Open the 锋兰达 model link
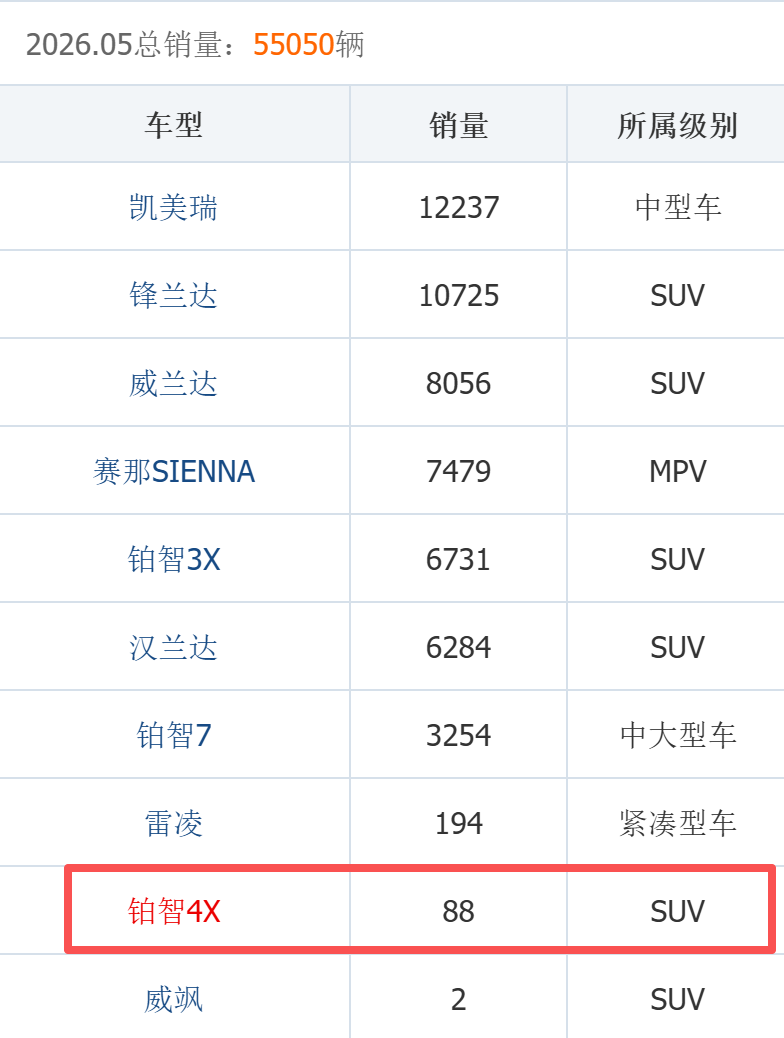Viewport: 784px width, 1038px height. (x=173, y=295)
